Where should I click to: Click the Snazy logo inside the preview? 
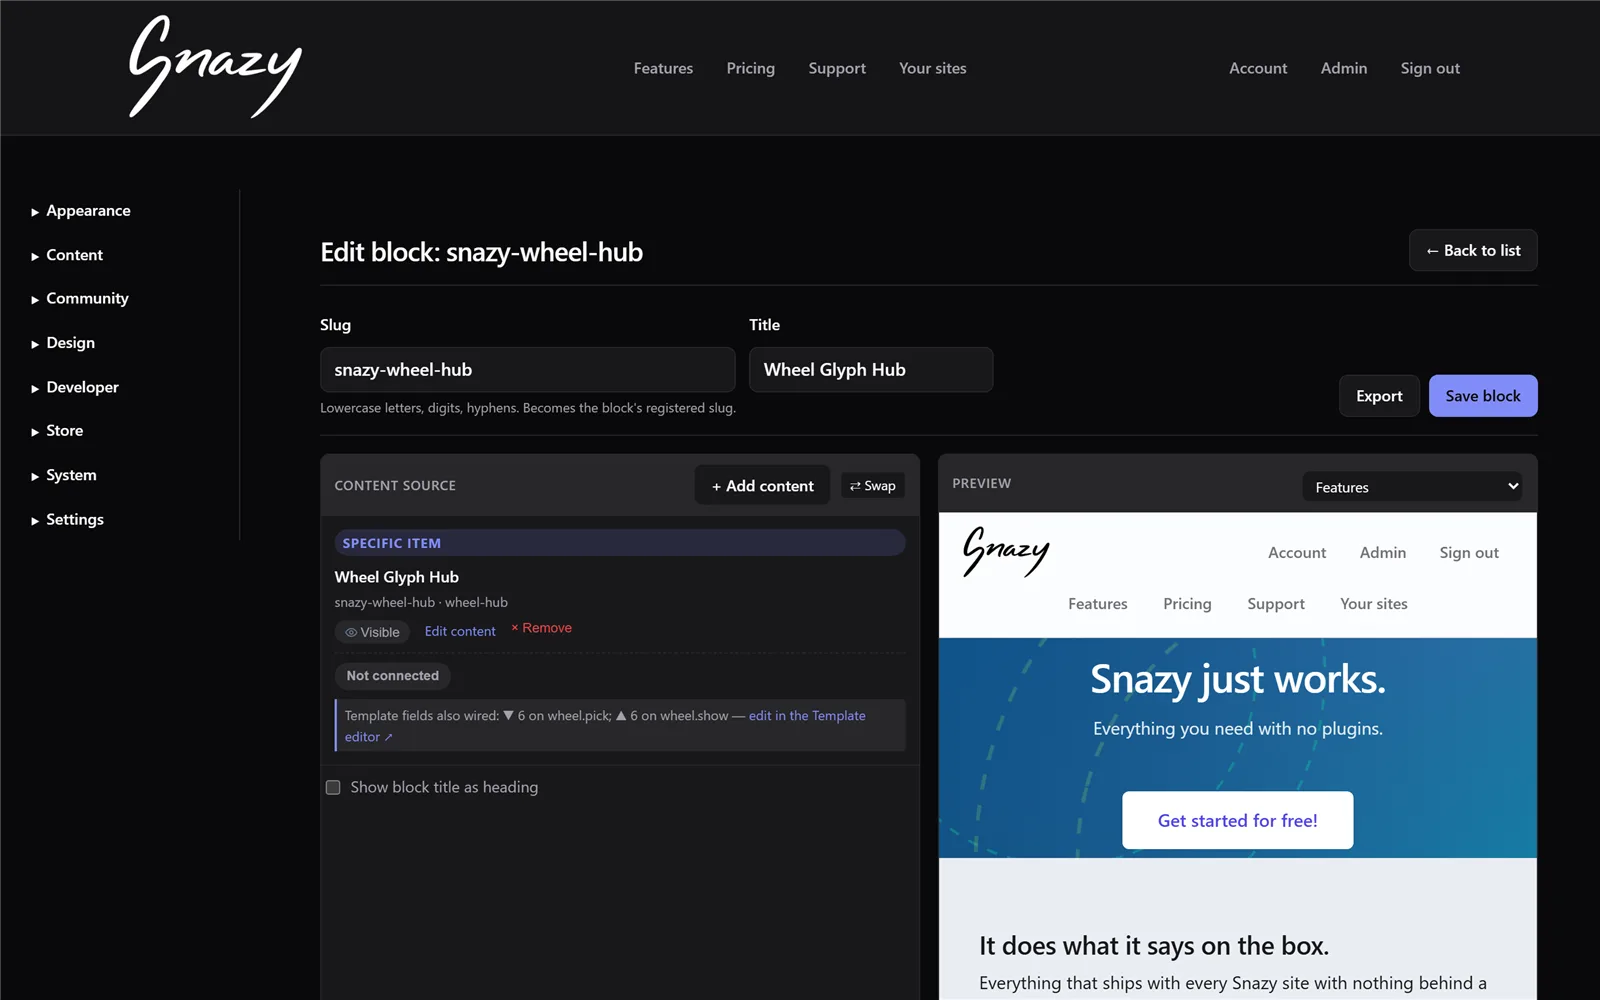click(1006, 552)
